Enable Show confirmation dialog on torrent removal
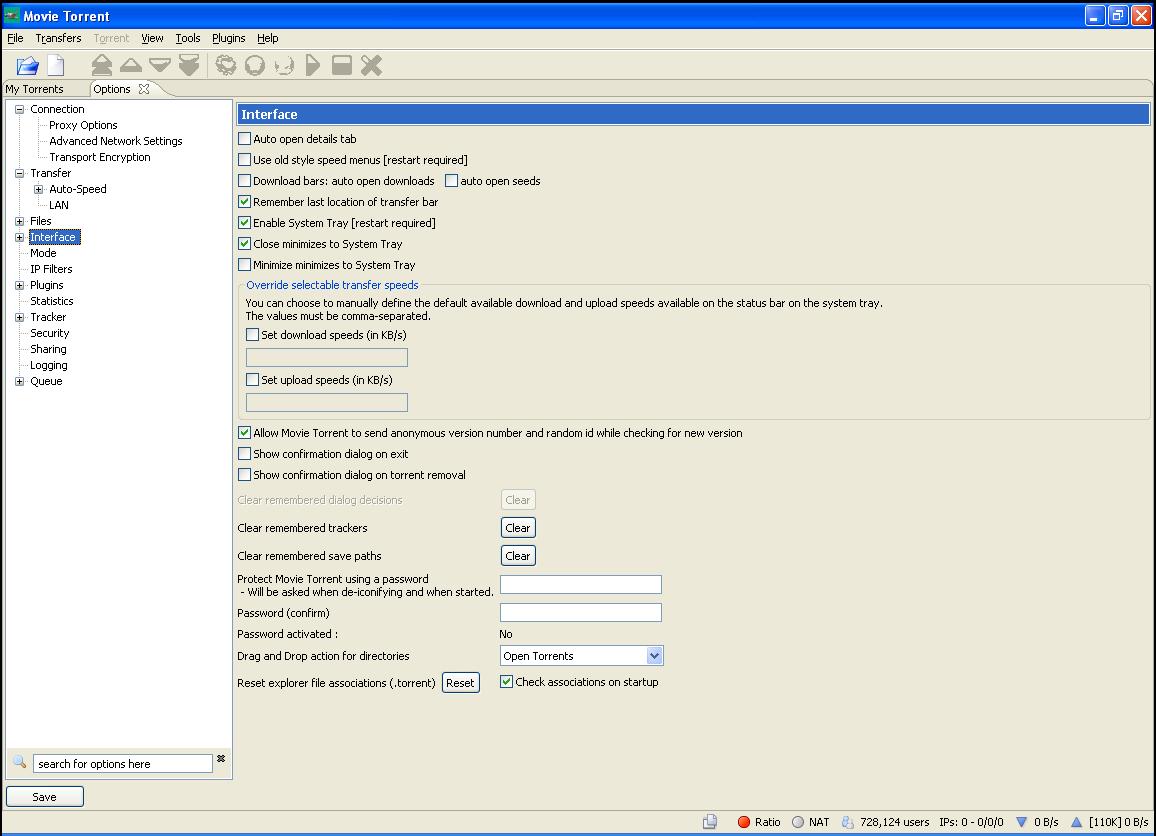1156x836 pixels. click(245, 475)
